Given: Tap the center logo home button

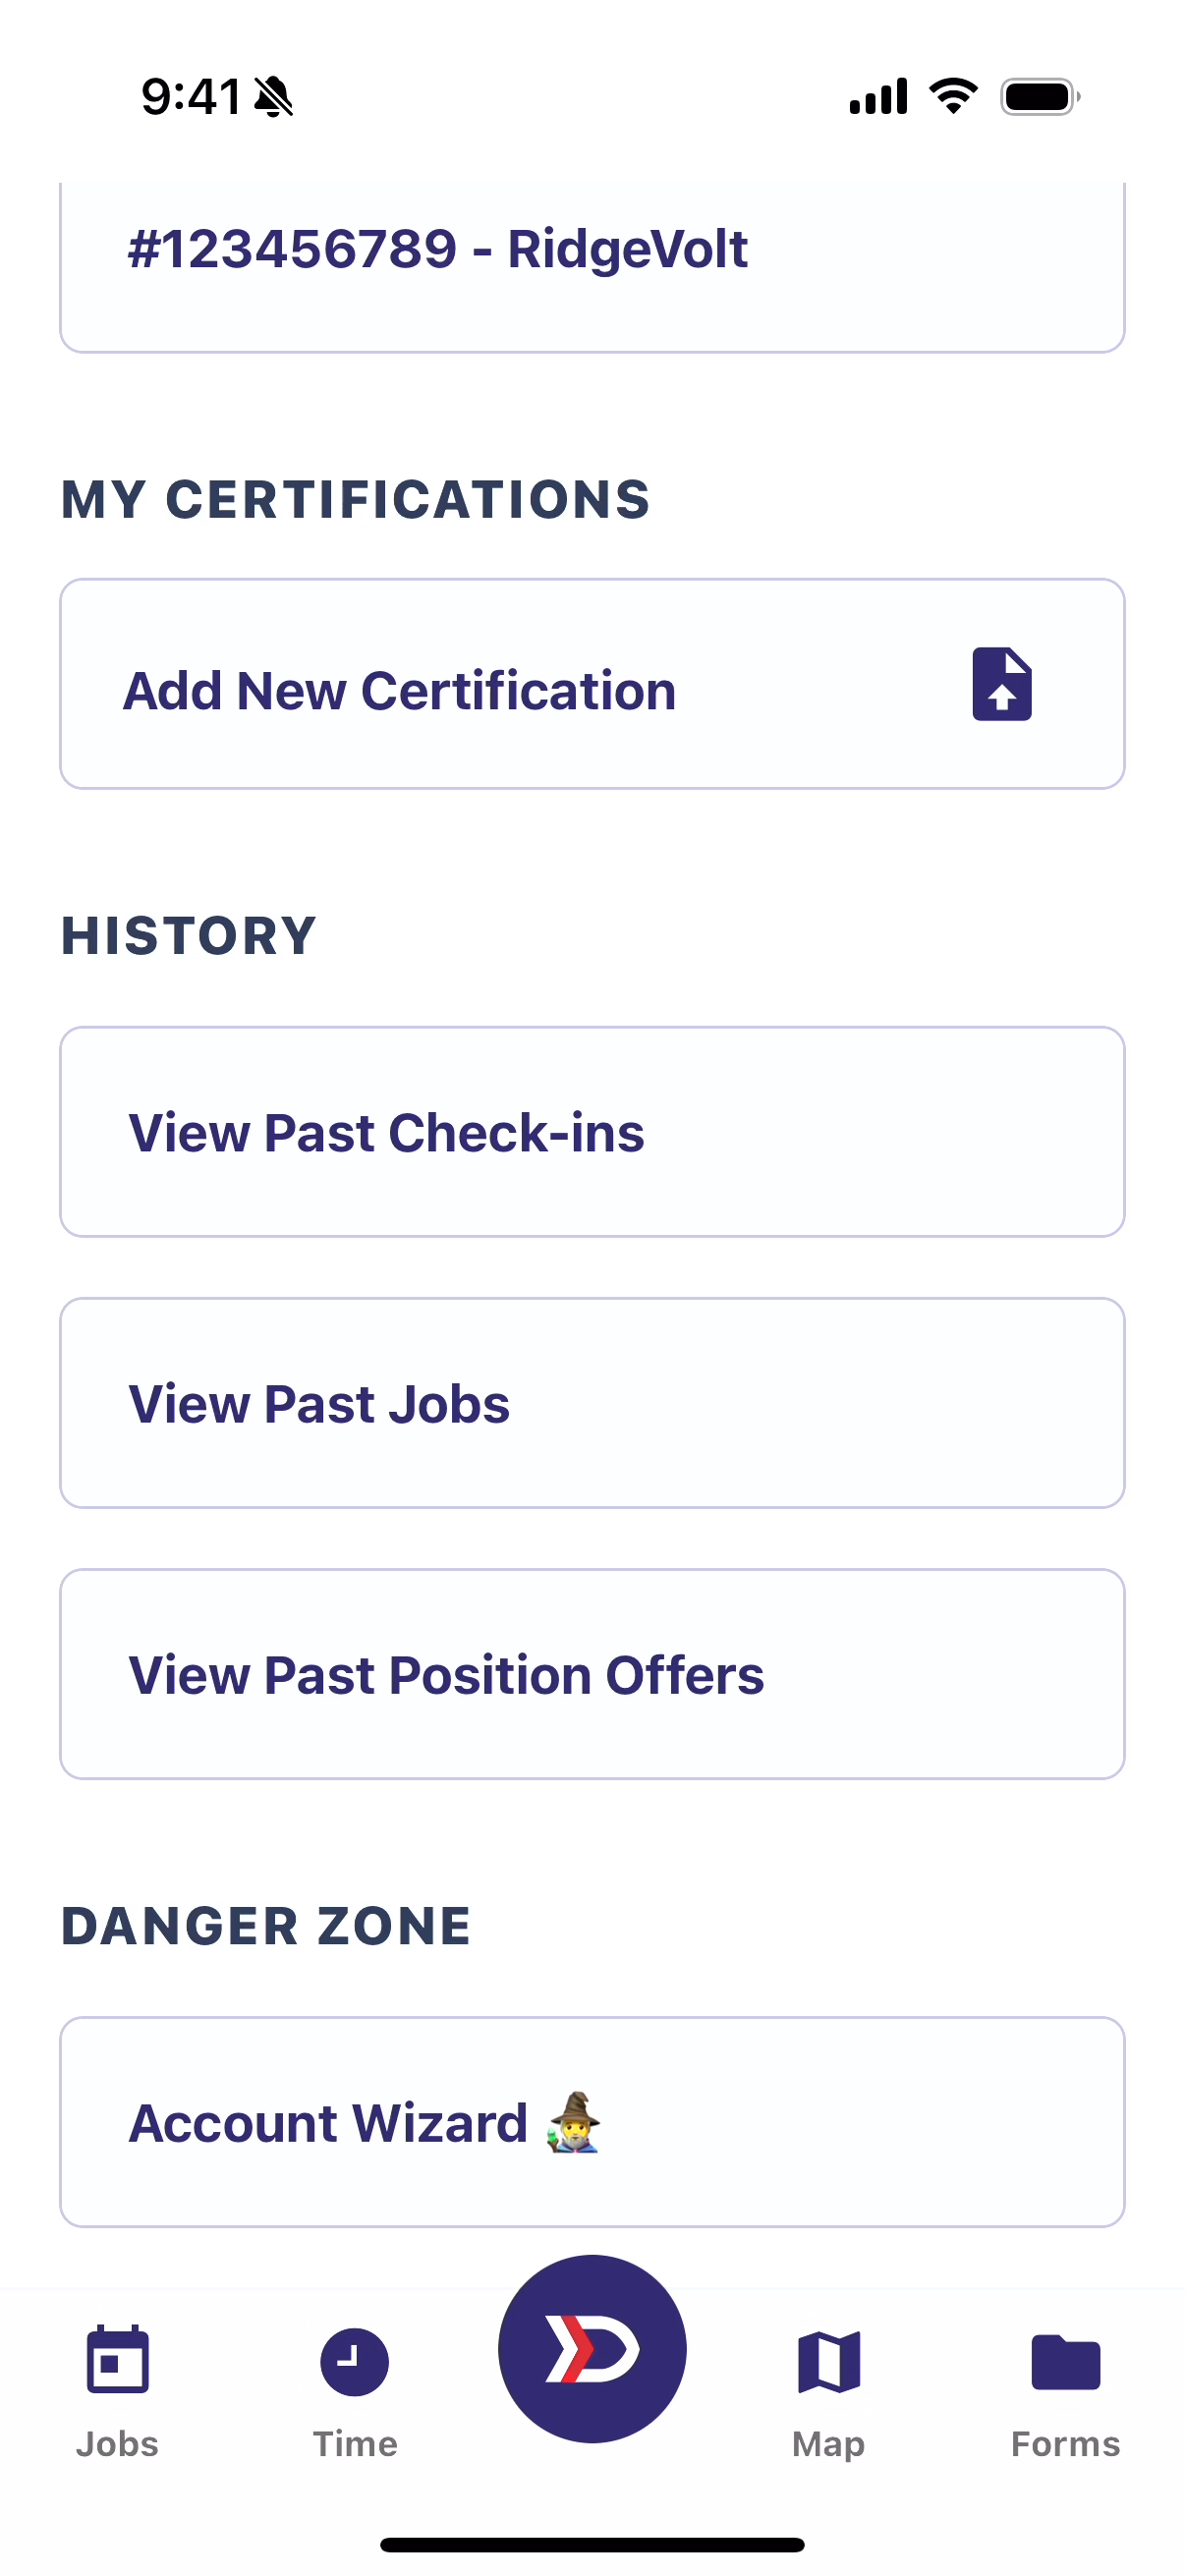Looking at the screenshot, I should pyautogui.click(x=592, y=2349).
